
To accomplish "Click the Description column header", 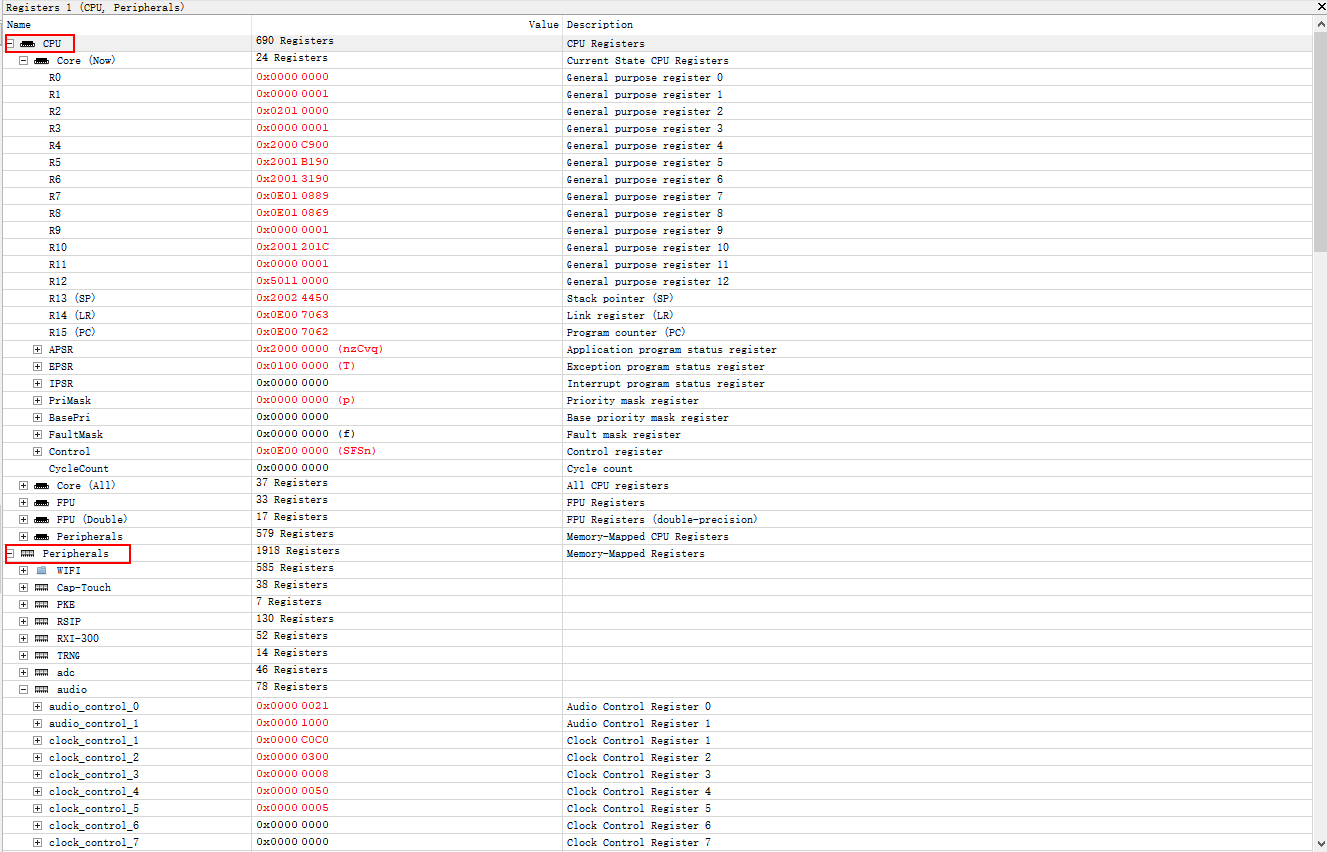I will (599, 24).
